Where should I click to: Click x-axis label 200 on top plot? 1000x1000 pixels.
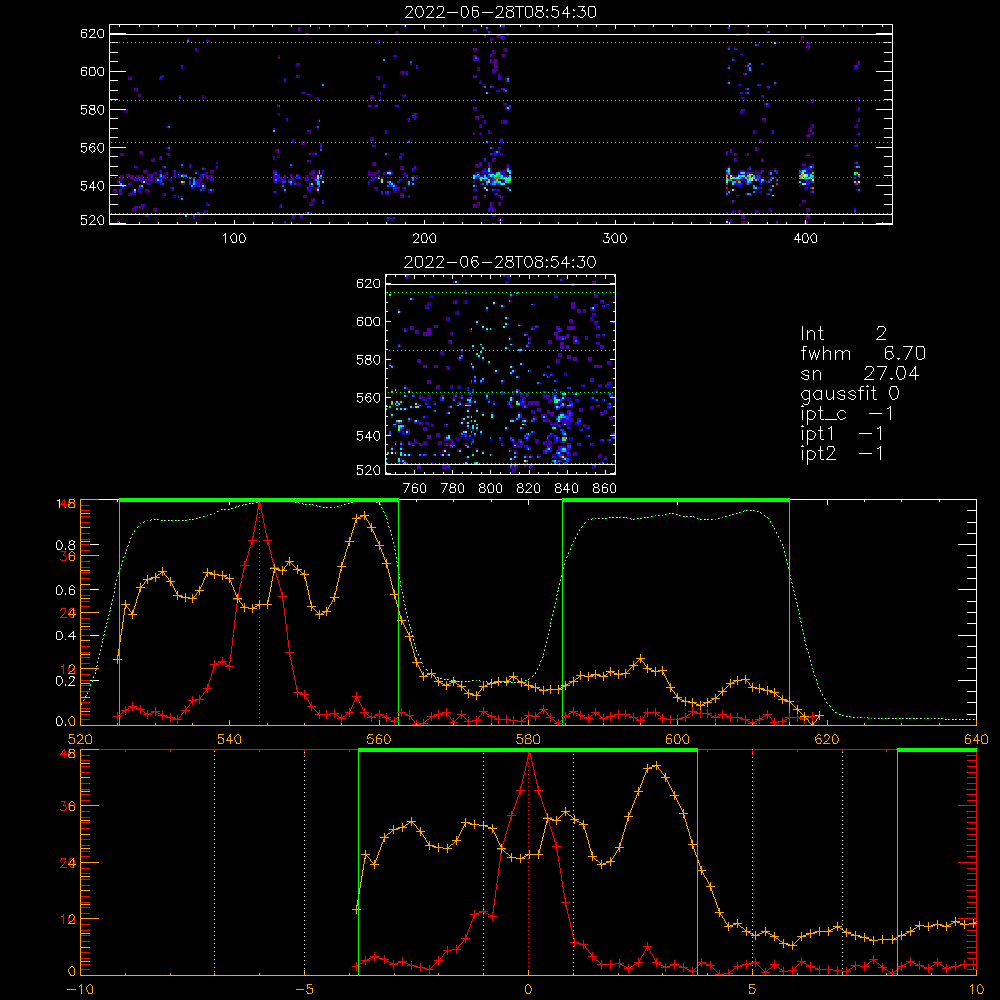coord(424,239)
